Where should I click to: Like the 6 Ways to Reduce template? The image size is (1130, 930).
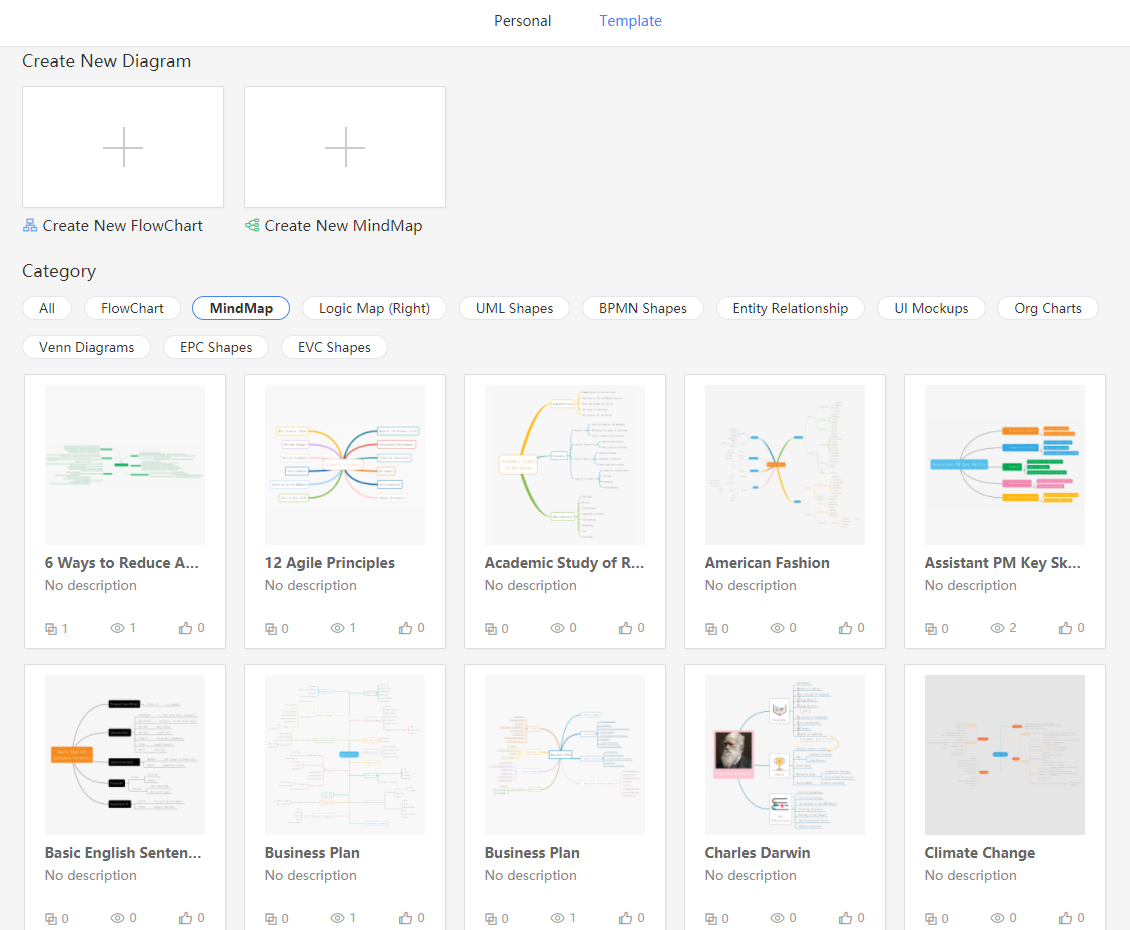pyautogui.click(x=185, y=628)
